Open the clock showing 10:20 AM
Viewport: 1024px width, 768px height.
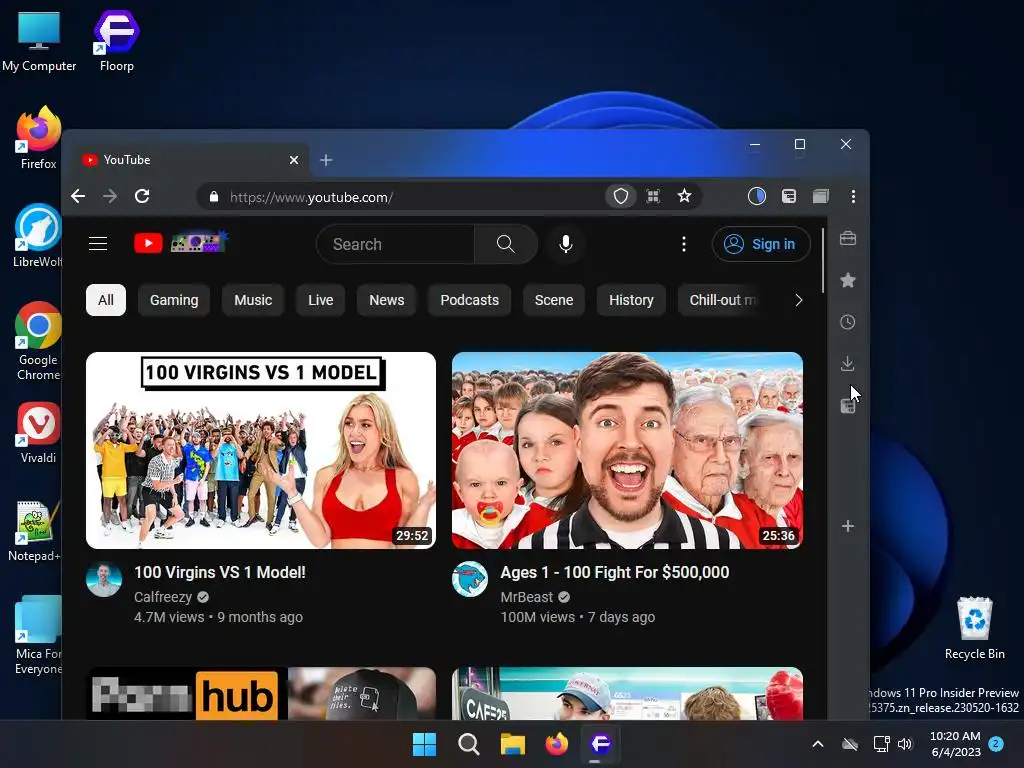click(955, 744)
